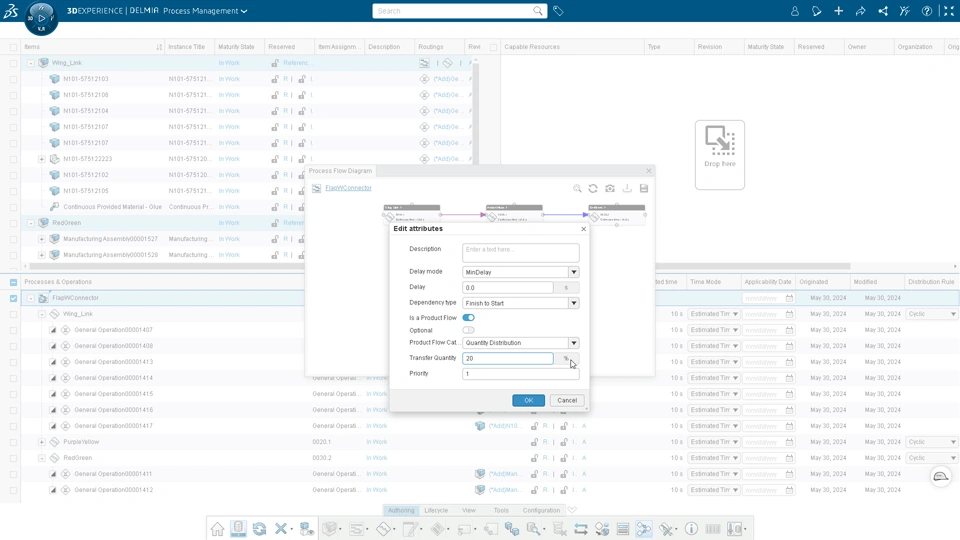Open the Cyclic dropdown in Wing_Link row

pos(932,314)
